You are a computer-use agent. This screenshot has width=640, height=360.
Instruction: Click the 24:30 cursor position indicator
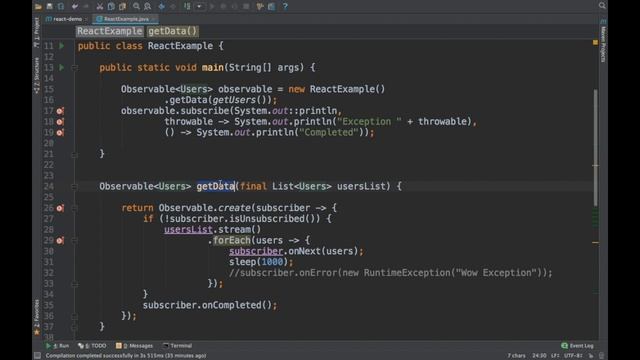(x=539, y=356)
